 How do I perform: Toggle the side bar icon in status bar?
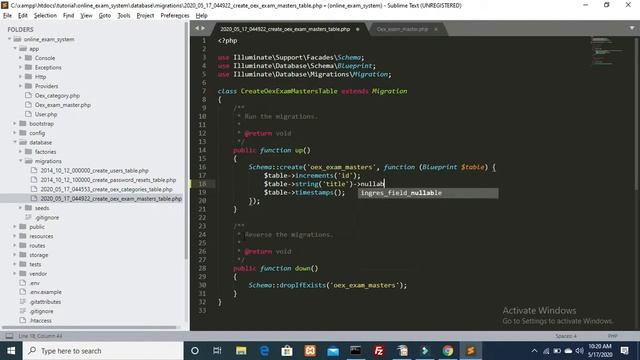pyautogui.click(x=9, y=336)
